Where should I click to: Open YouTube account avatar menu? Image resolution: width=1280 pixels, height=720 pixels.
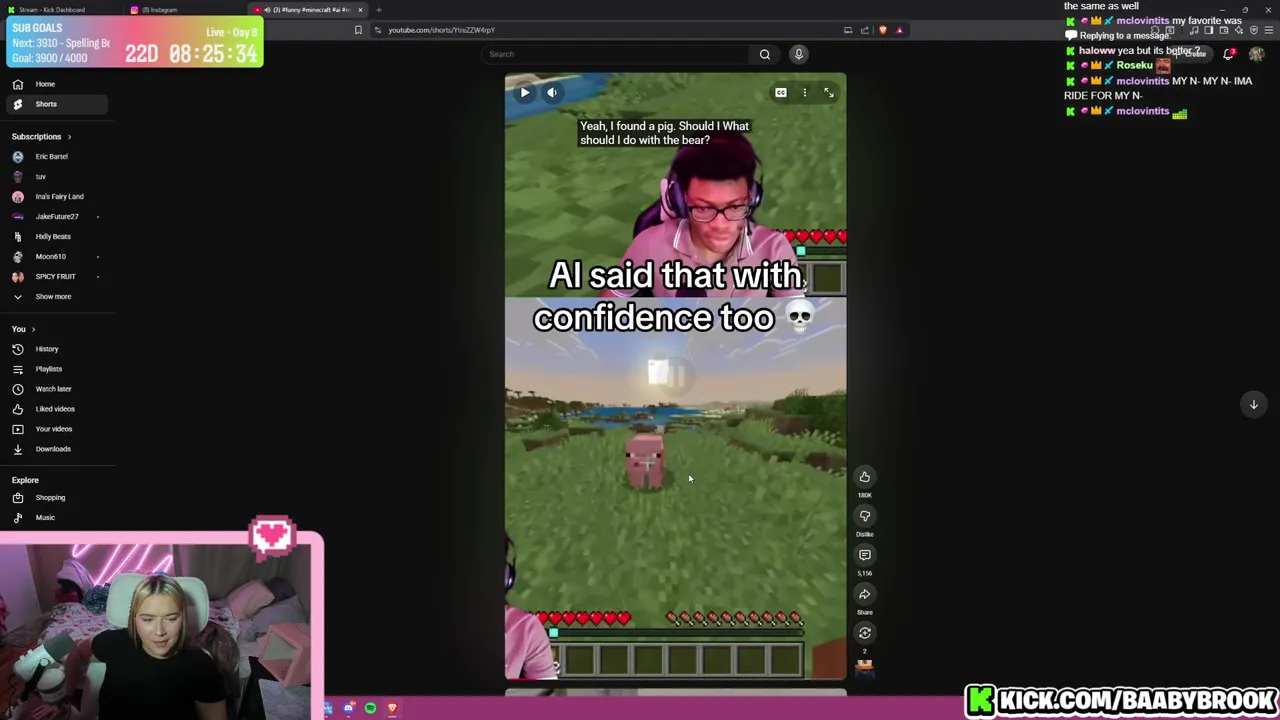(1257, 54)
